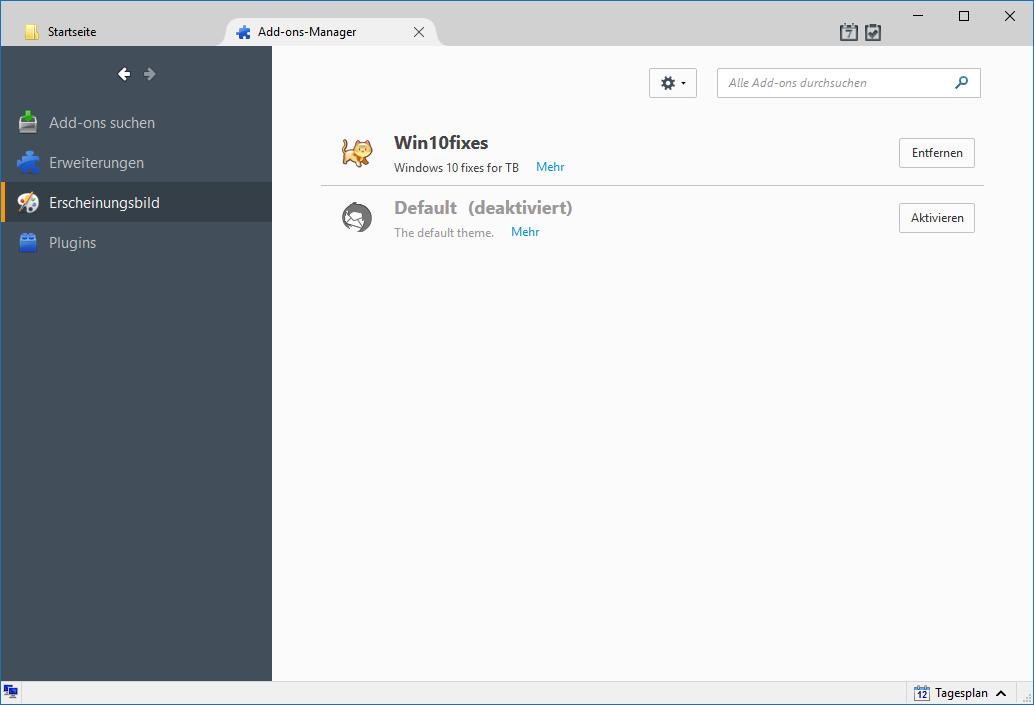The height and width of the screenshot is (705, 1034).
Task: Click the Startseite folder icon
Action: pos(31,32)
